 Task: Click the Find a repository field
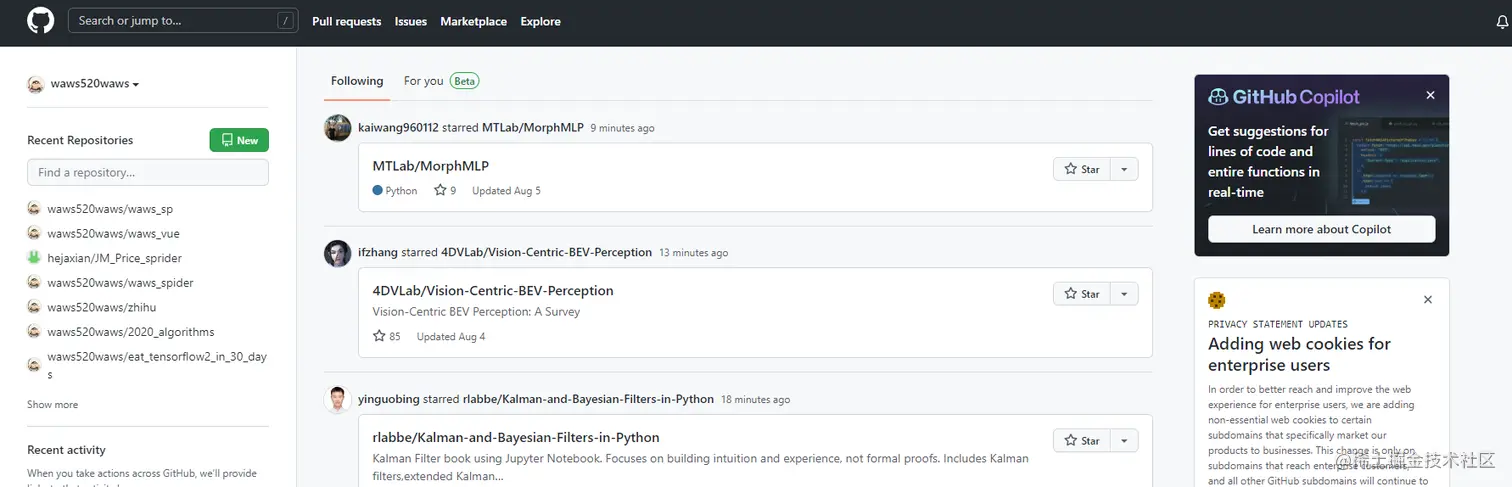(148, 172)
